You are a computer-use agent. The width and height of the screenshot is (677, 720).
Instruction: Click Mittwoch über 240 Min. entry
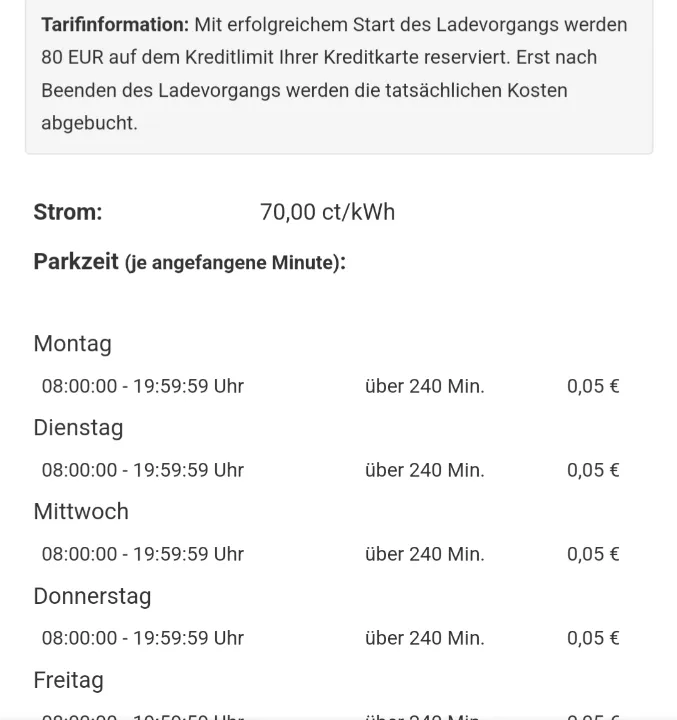pyautogui.click(x=425, y=554)
